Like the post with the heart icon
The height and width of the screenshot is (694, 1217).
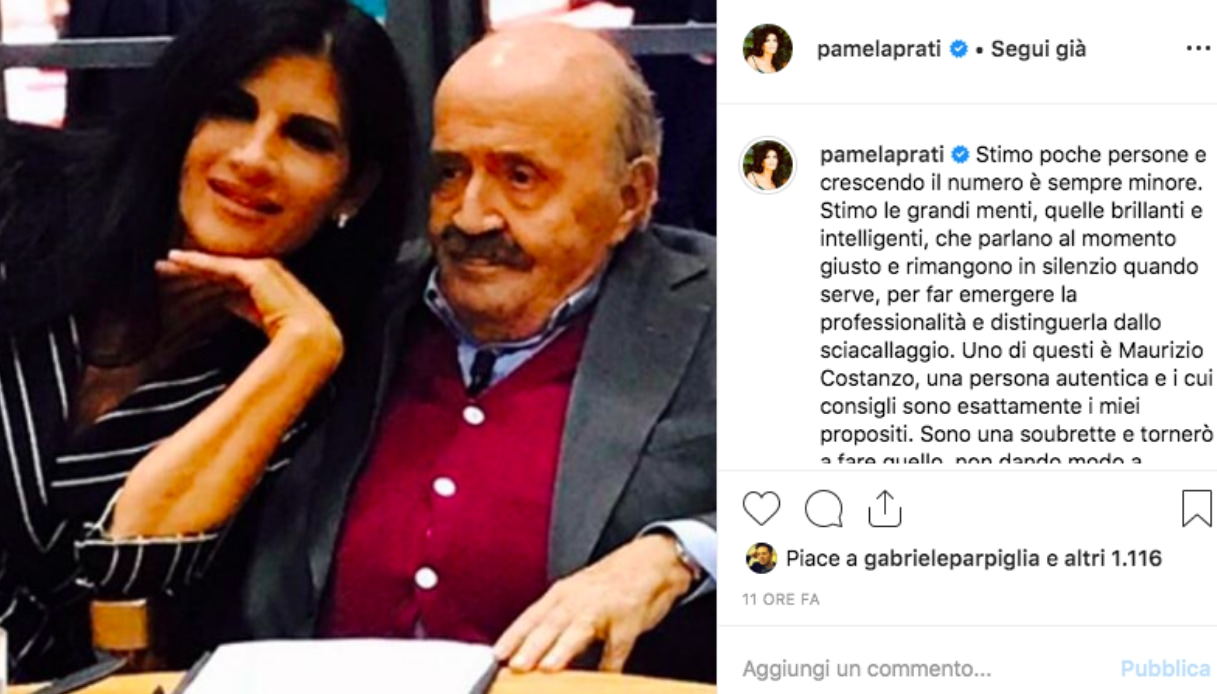[761, 509]
